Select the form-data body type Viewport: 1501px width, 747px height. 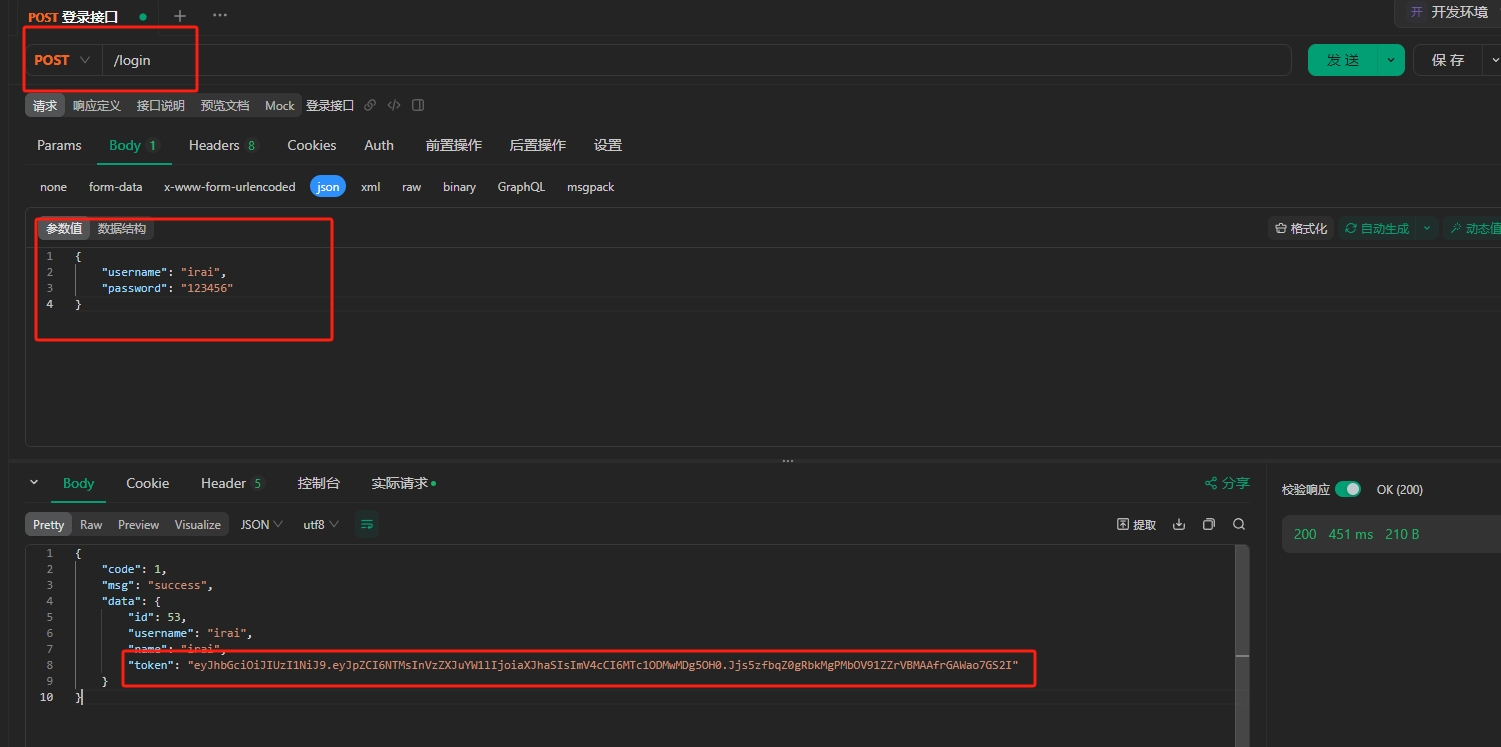point(115,187)
